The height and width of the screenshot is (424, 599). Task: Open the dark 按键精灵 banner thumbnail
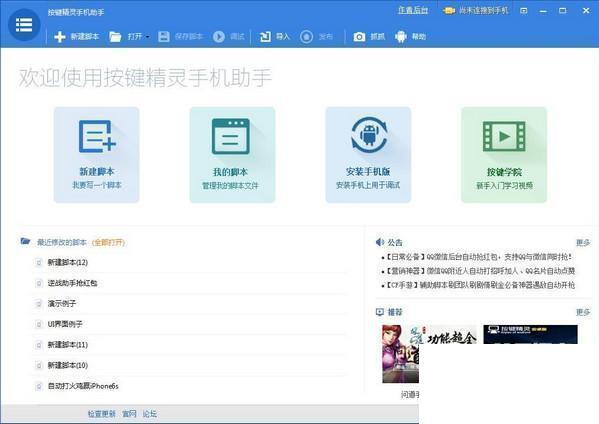[x=530, y=335]
